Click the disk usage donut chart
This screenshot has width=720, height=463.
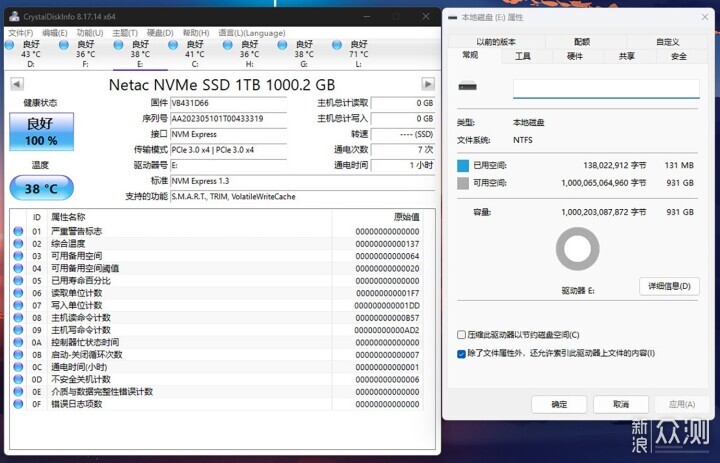click(x=577, y=249)
